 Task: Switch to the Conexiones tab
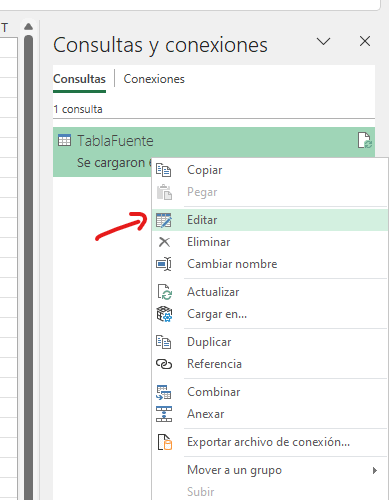pyautogui.click(x=154, y=79)
